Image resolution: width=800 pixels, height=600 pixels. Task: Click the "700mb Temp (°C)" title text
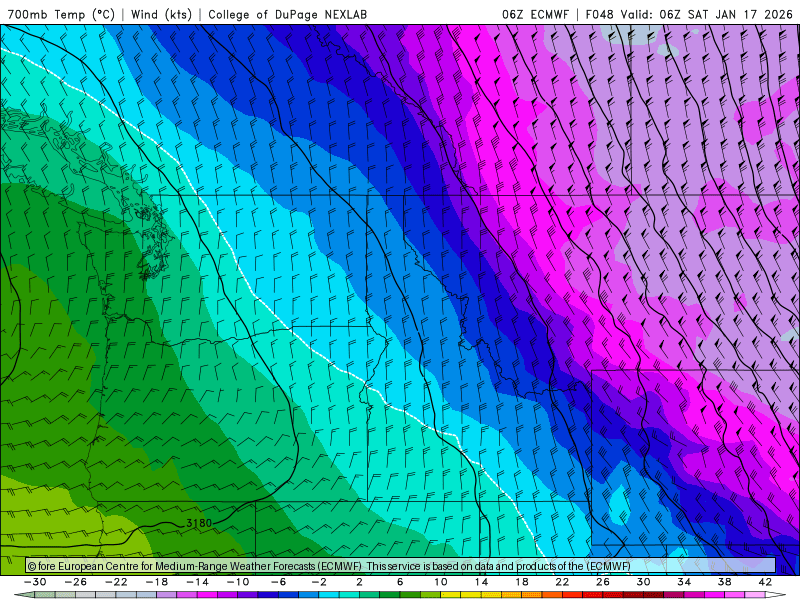(x=61, y=14)
